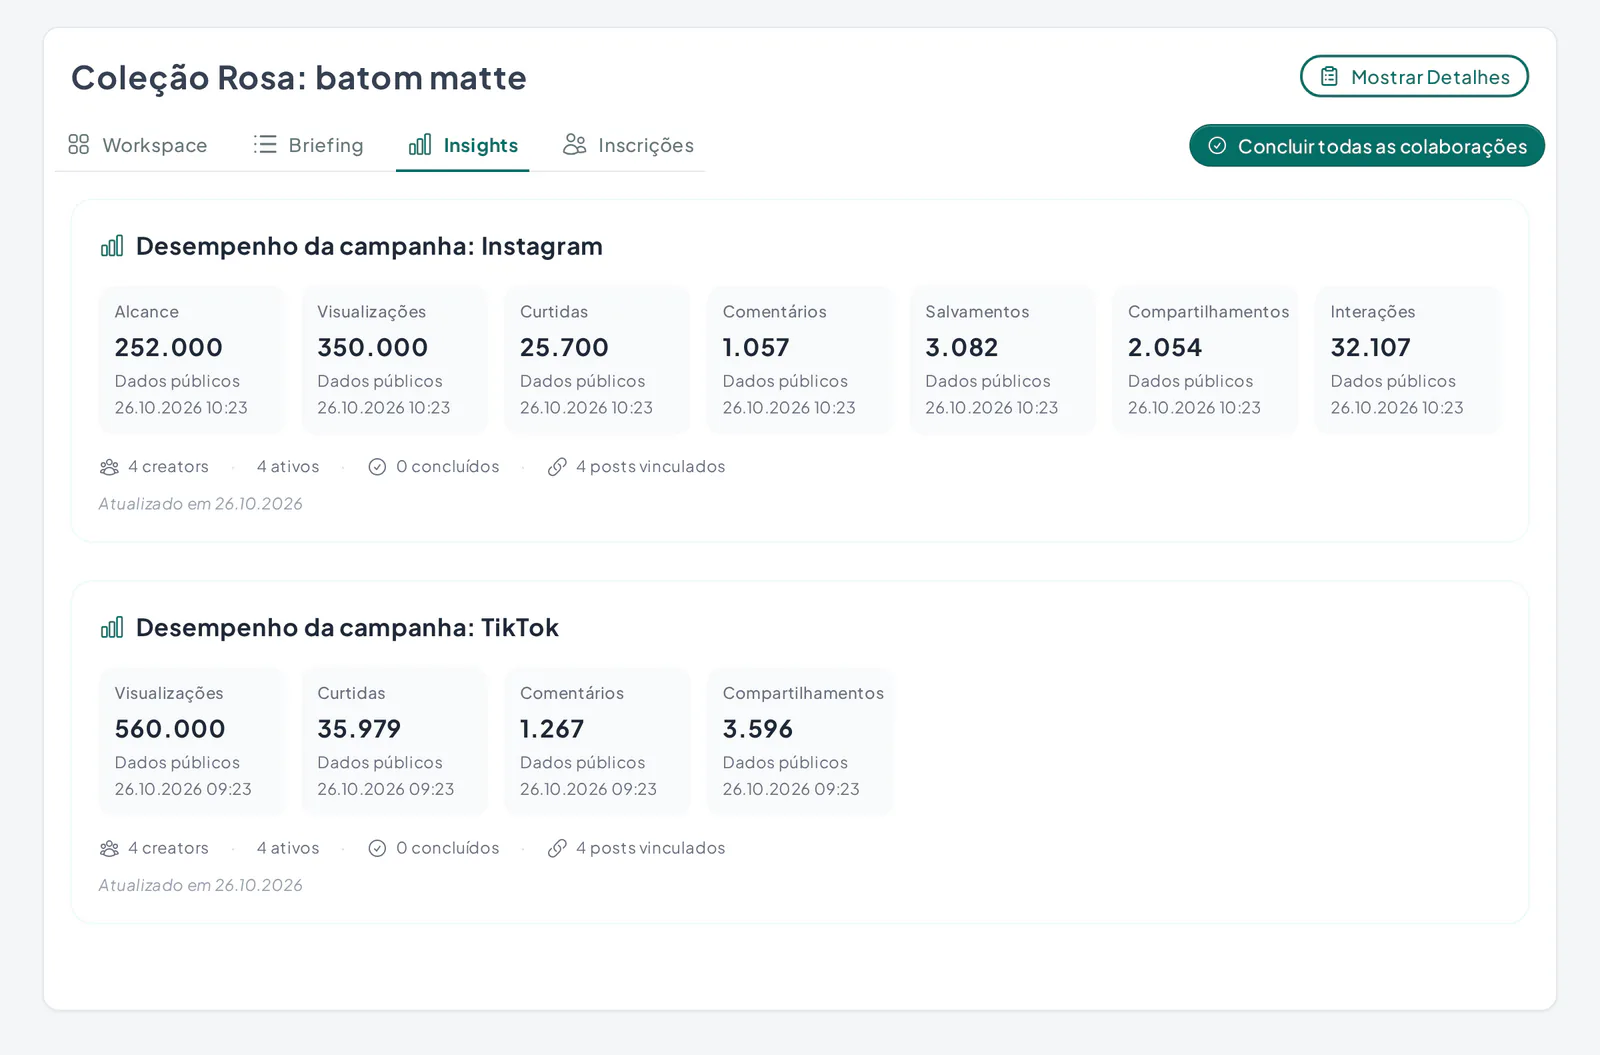This screenshot has width=1600, height=1055.
Task: Click the link icon for Instagram posts vinculados
Action: coord(557,467)
